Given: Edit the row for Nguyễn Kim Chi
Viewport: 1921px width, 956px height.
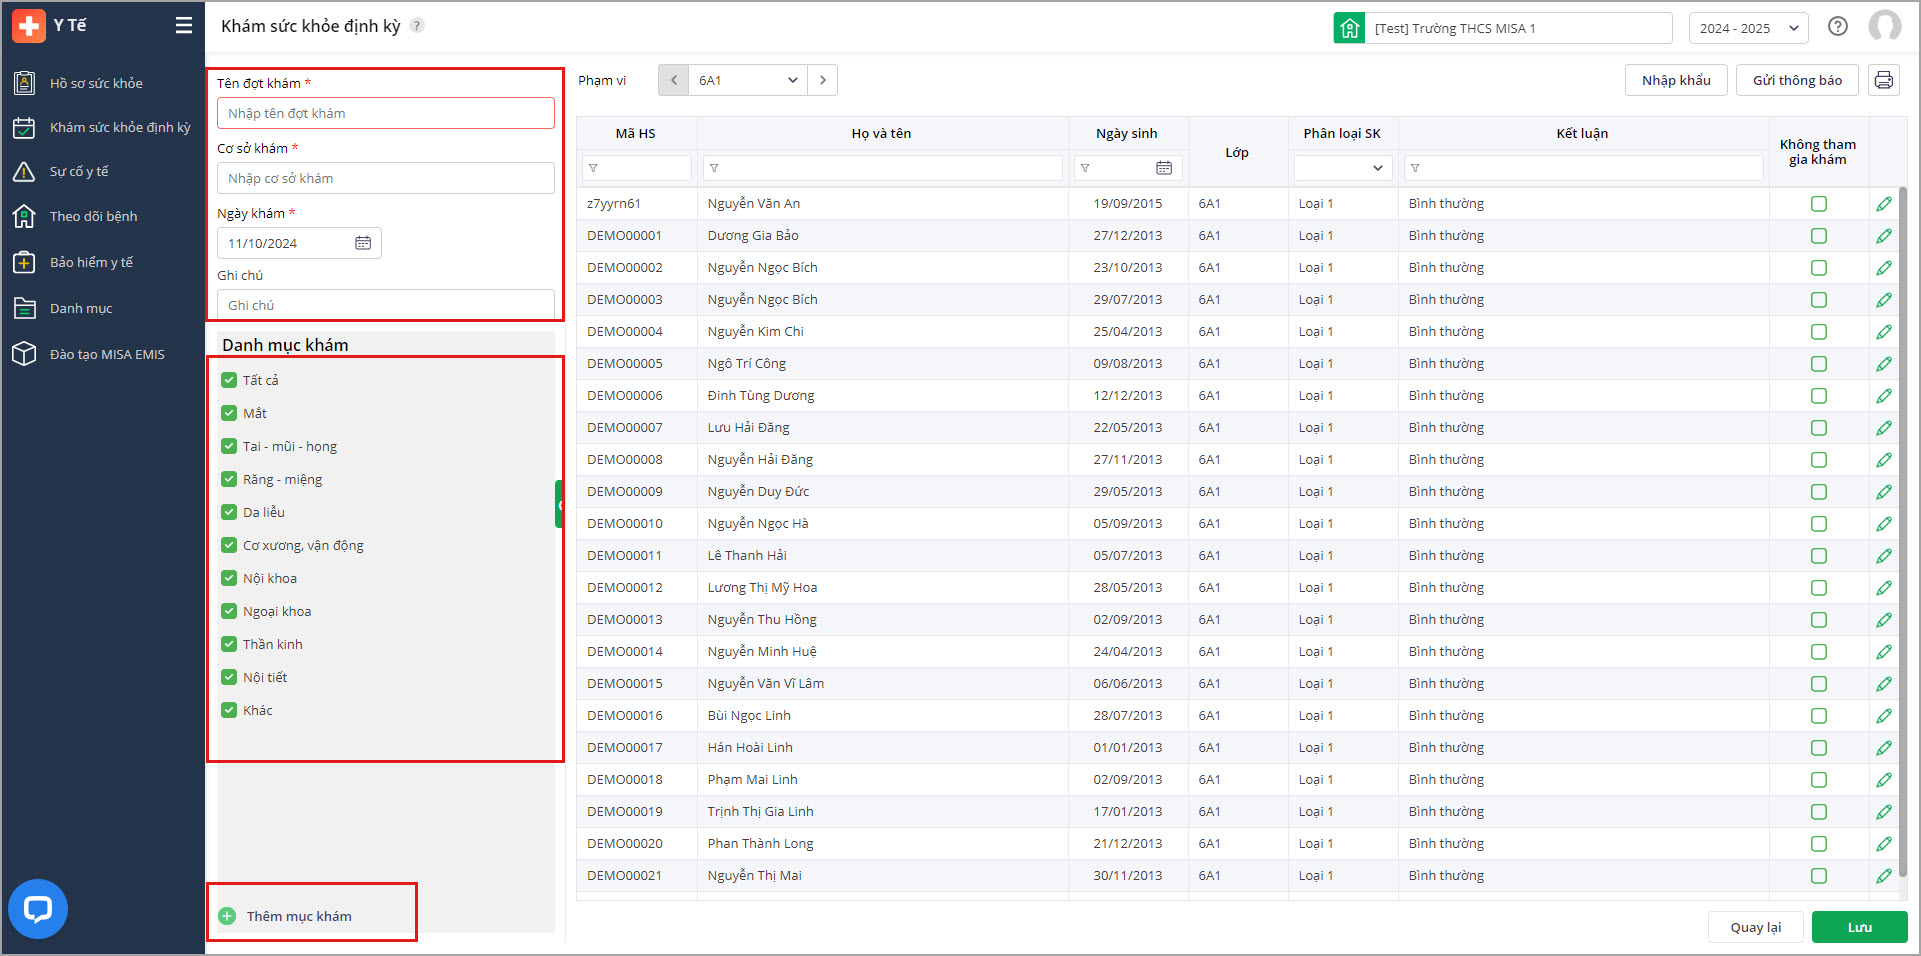Looking at the screenshot, I should (x=1884, y=332).
